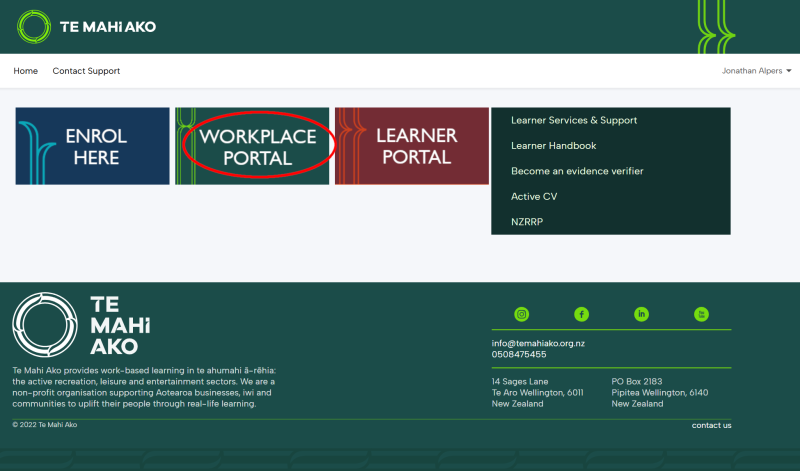Screen dimensions: 800x471
Task: Click phone number 0508475455
Action: pos(519,355)
